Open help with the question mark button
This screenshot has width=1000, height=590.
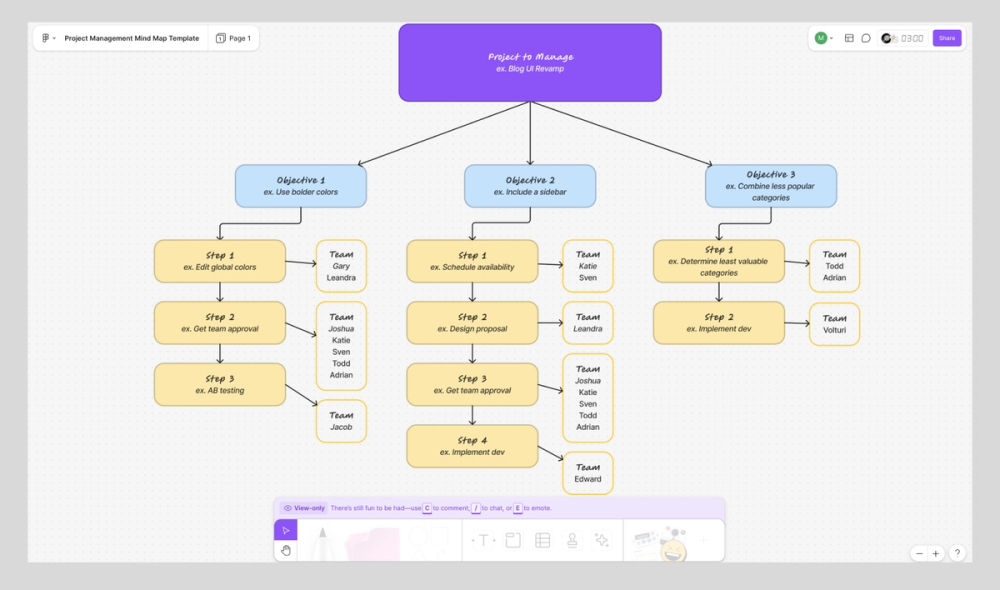(957, 552)
